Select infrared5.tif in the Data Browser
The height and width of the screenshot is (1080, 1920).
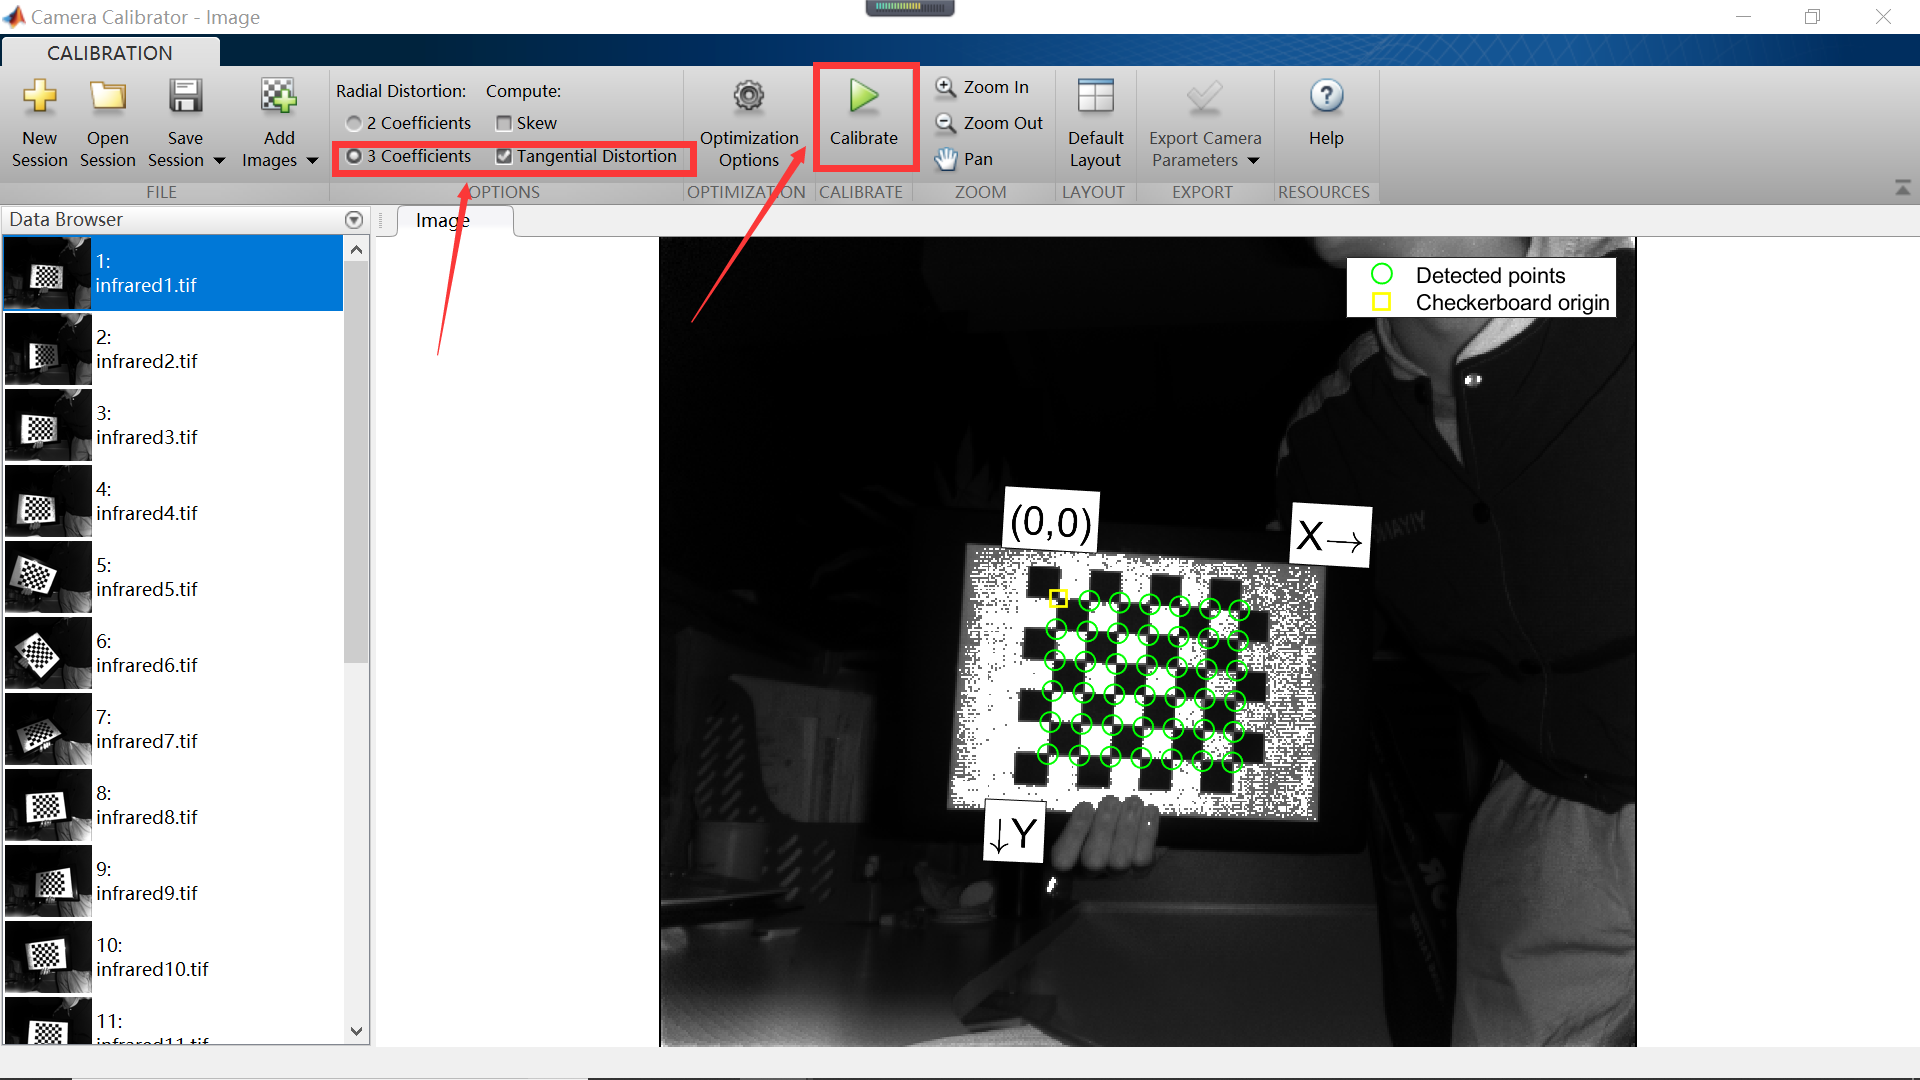(x=147, y=577)
